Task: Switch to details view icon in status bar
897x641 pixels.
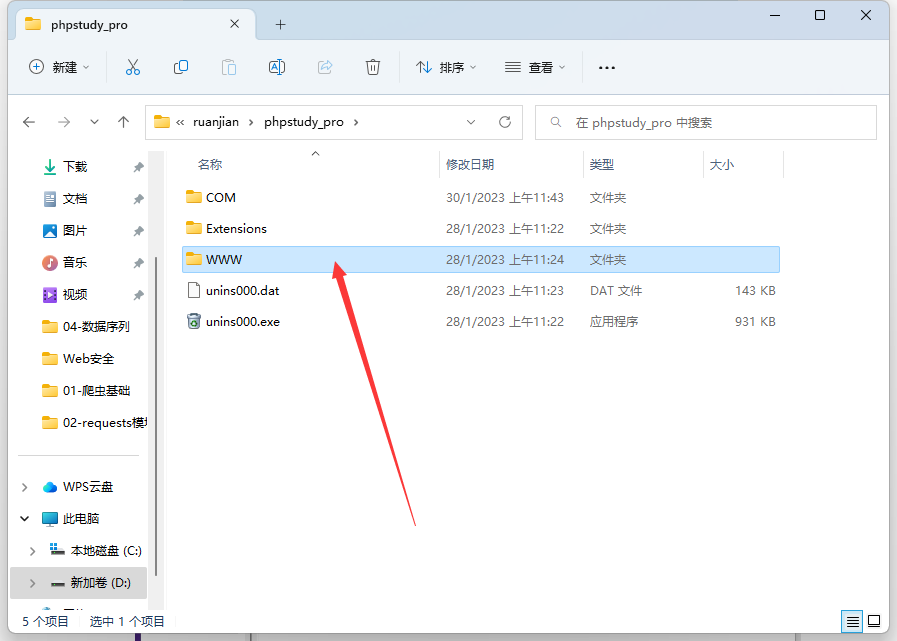Action: tap(852, 621)
